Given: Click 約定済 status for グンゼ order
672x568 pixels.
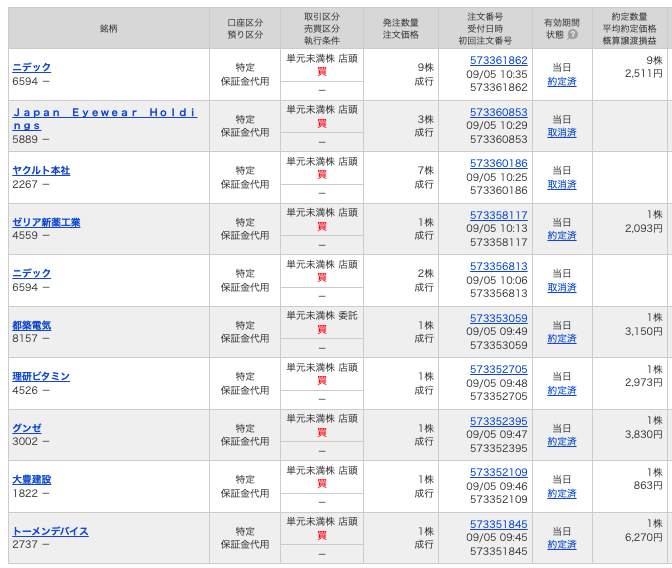Looking at the screenshot, I should tap(562, 442).
